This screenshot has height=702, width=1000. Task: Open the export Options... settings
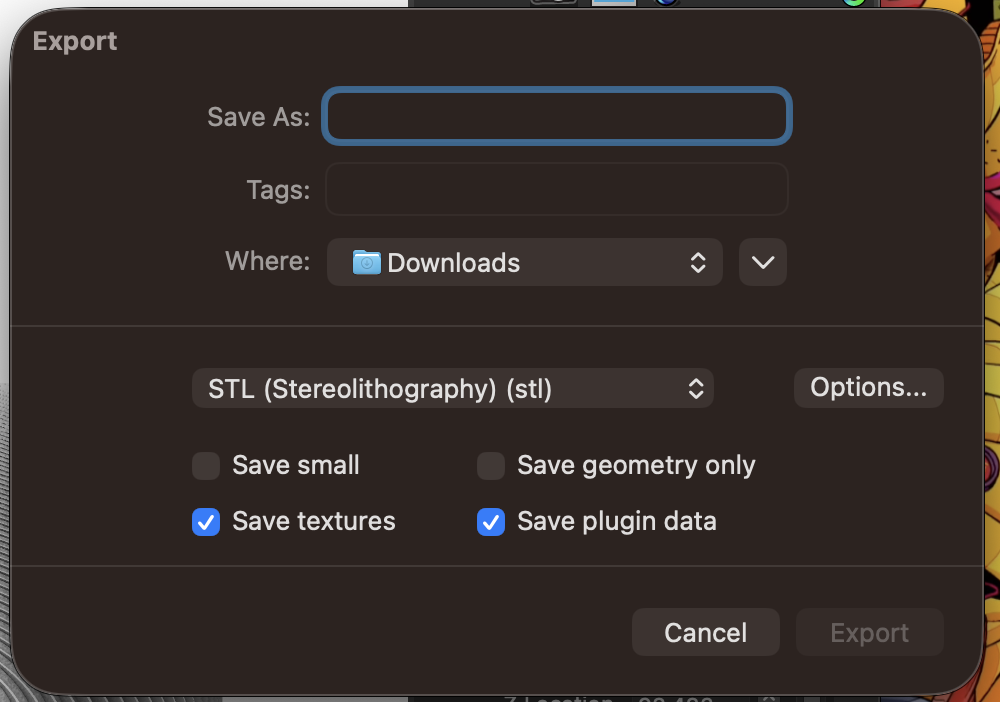868,388
